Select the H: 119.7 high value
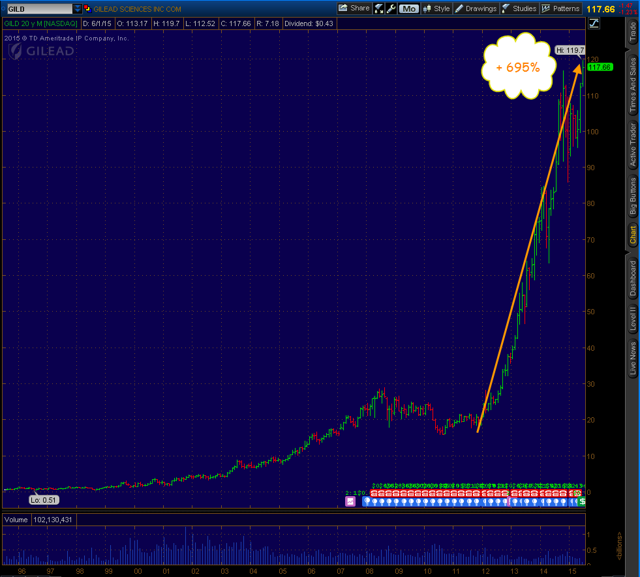Viewport: 640px width, 577px height. (167, 24)
